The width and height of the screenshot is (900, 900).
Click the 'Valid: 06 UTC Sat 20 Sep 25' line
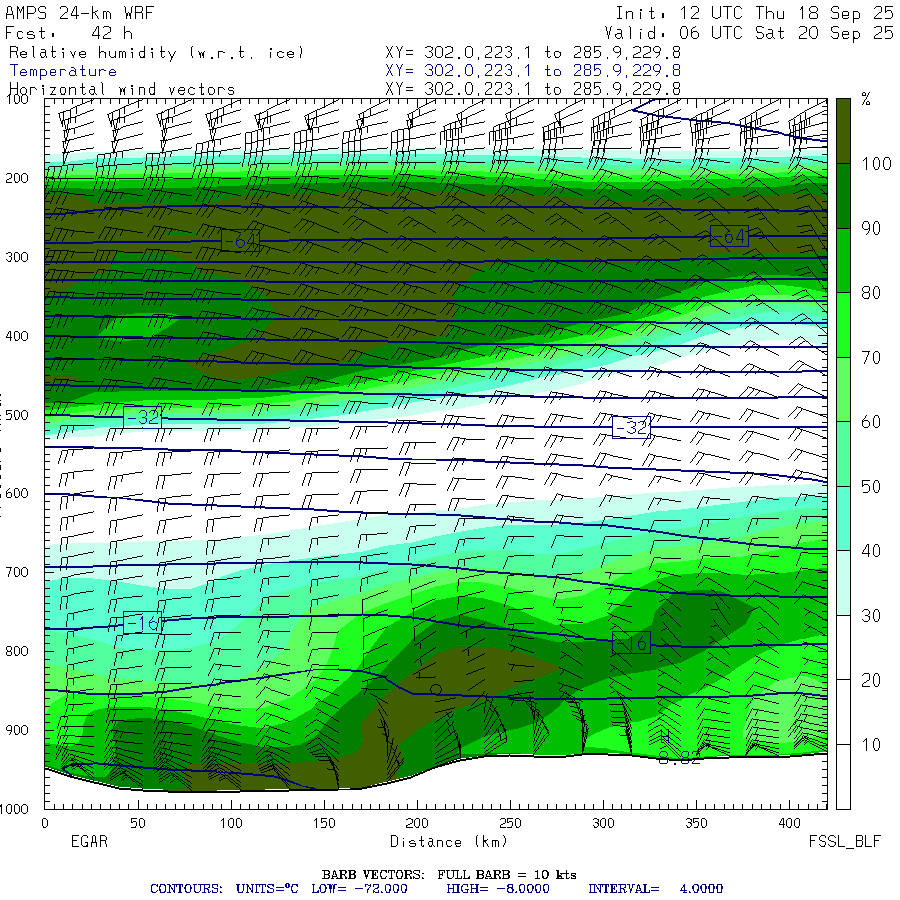750,33
